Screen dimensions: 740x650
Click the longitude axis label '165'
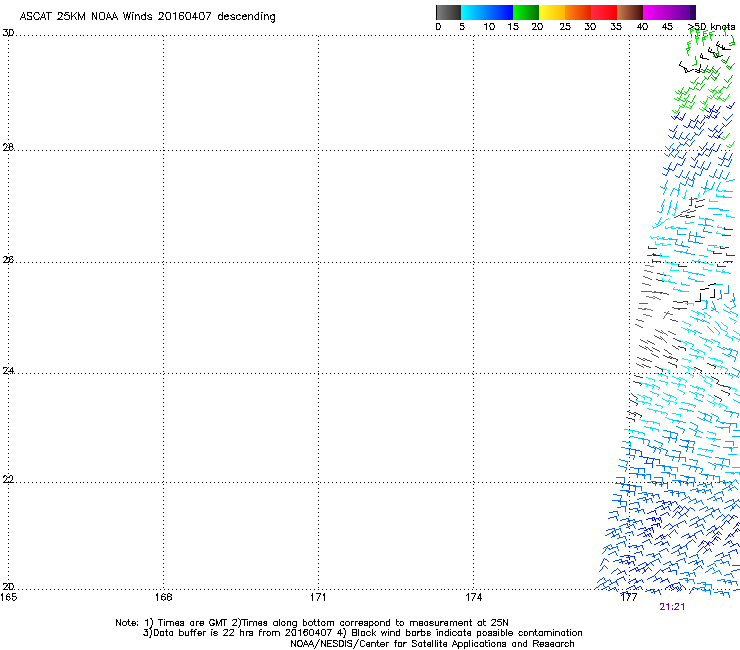pyautogui.click(x=8, y=597)
